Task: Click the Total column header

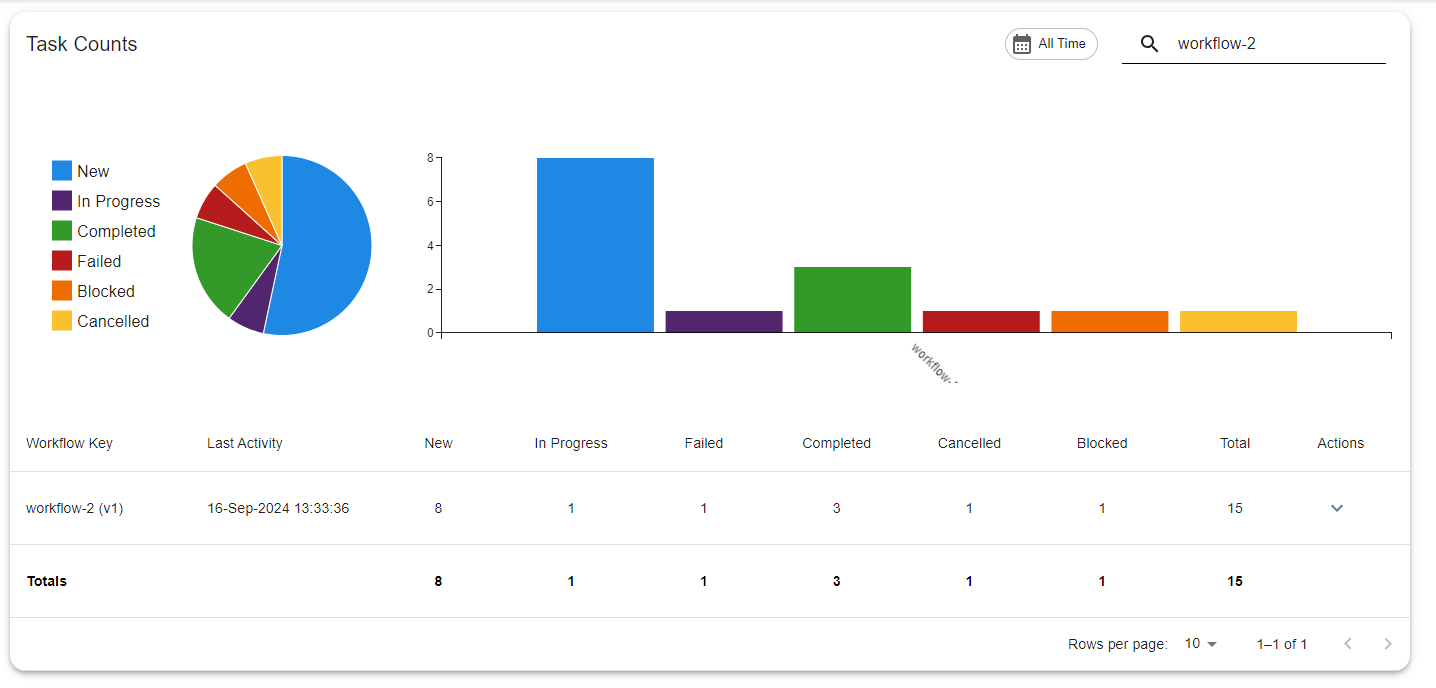Action: click(1235, 443)
